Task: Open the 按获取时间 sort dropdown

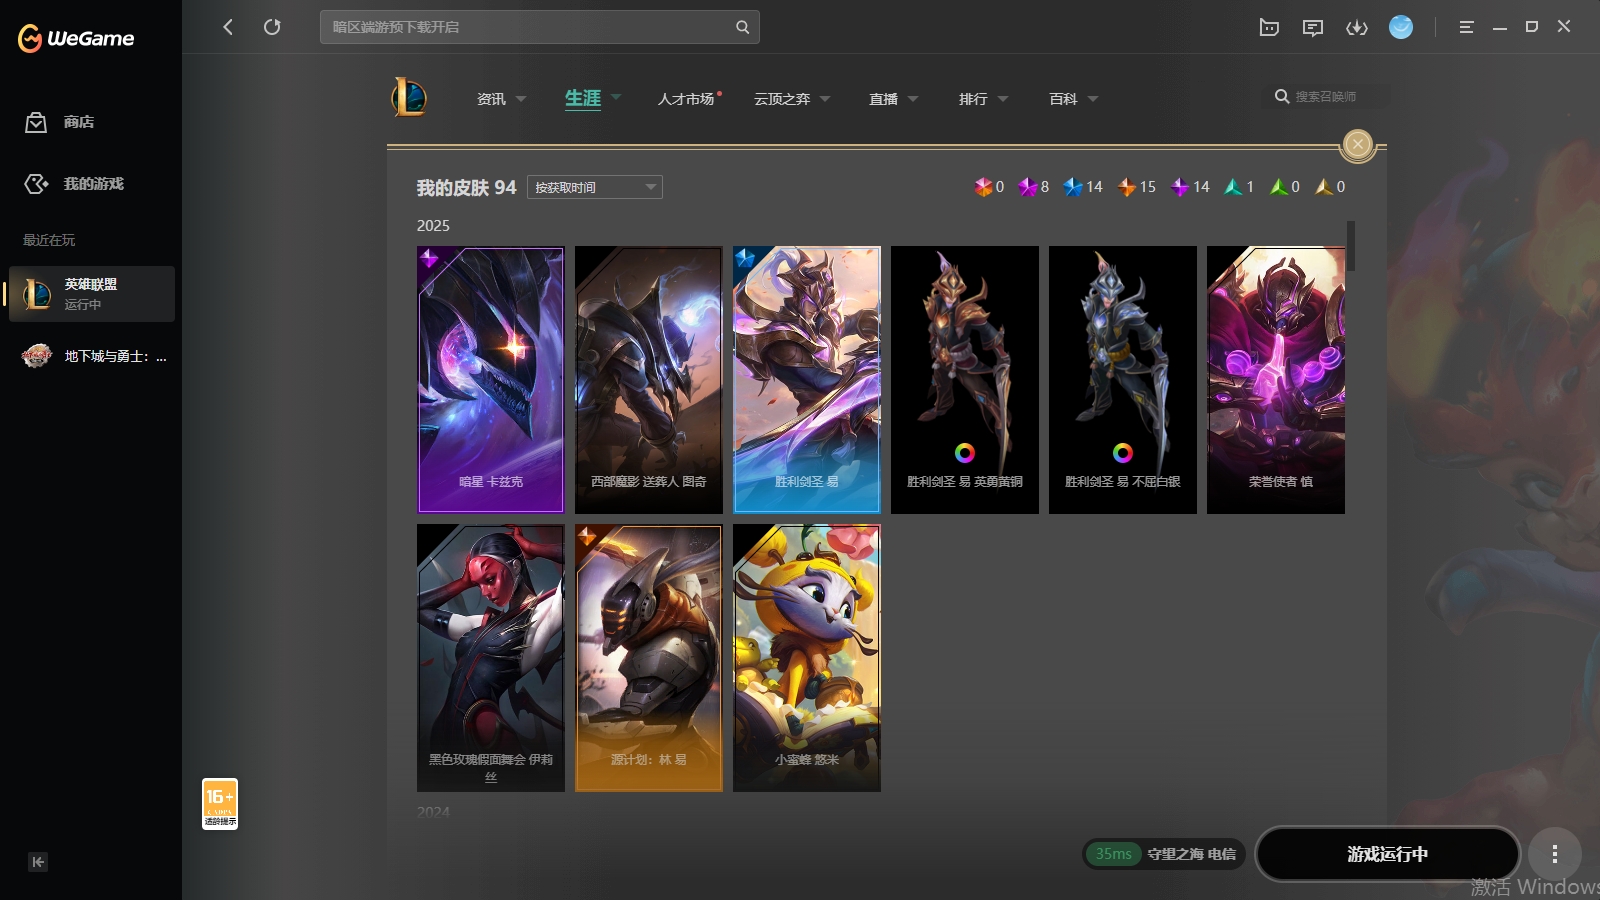Action: (x=595, y=187)
